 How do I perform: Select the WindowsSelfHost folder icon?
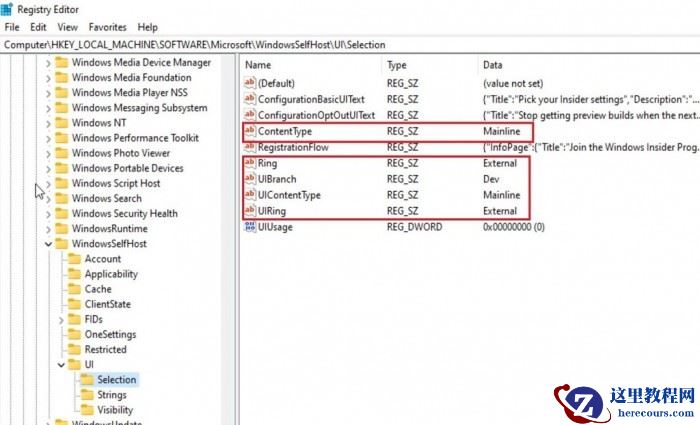point(62,244)
